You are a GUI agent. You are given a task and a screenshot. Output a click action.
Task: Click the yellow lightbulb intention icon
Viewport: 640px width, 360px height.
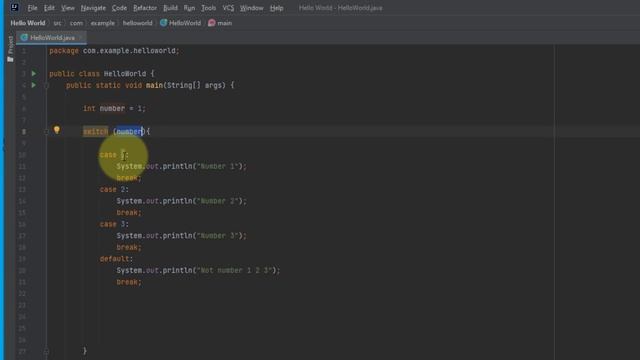tap(57, 130)
